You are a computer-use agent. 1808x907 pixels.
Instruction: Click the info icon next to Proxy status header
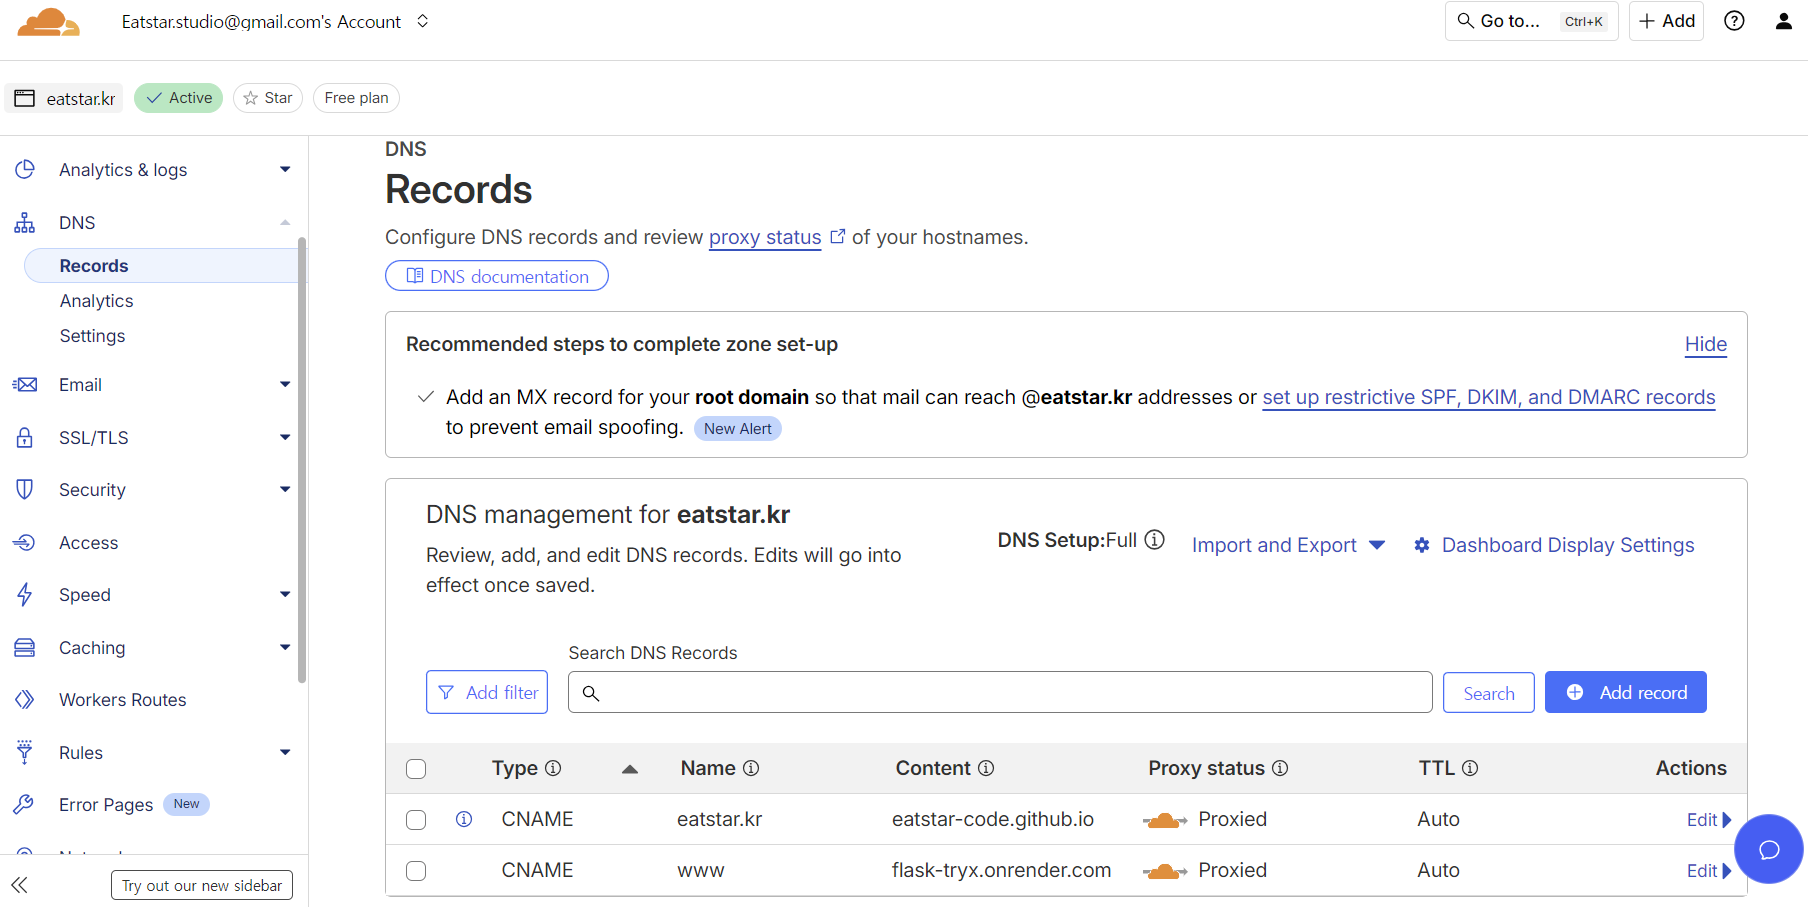tap(1280, 768)
